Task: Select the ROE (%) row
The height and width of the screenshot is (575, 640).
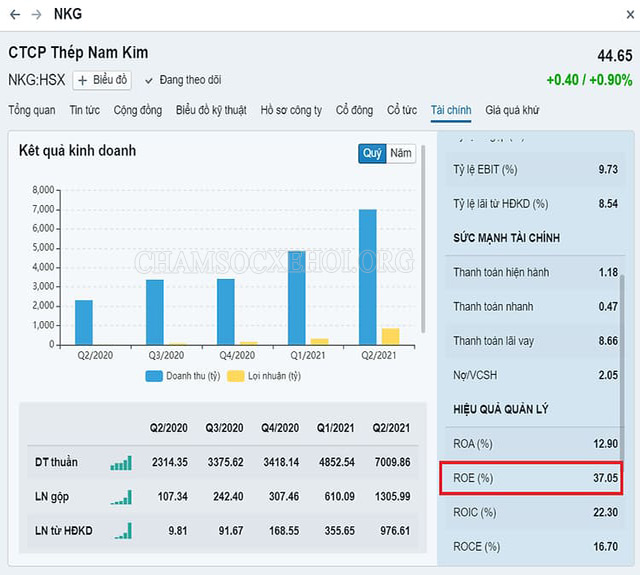Action: point(531,478)
